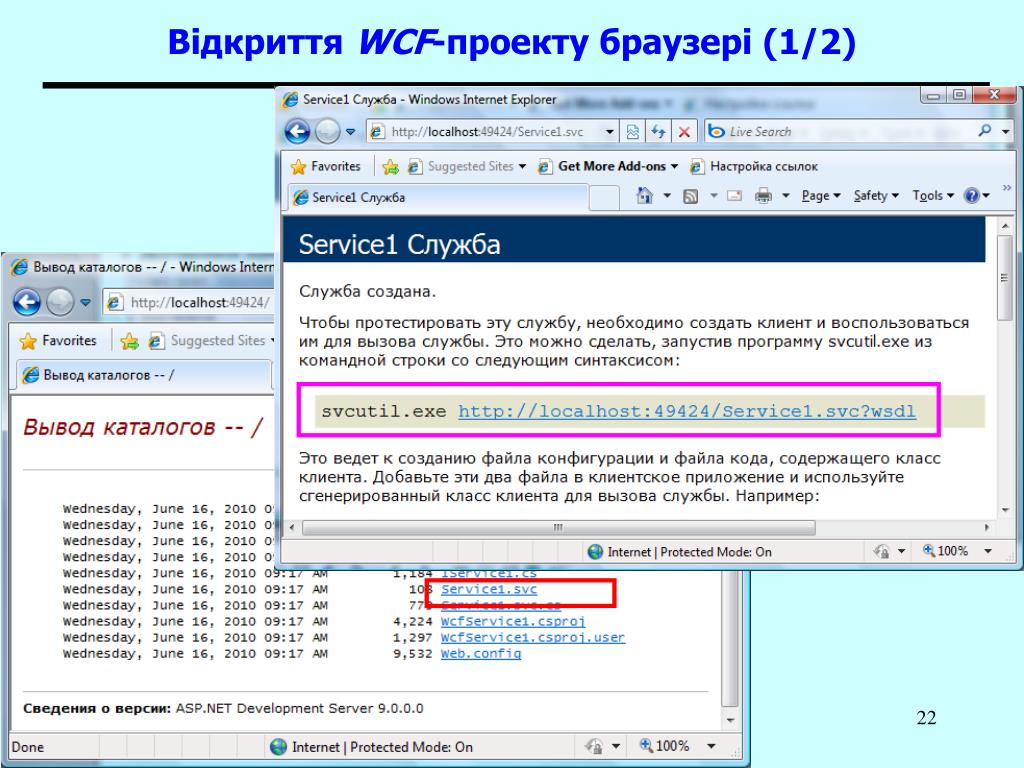Click the Read Mail icon
Image resolution: width=1024 pixels, height=768 pixels.
tap(735, 195)
